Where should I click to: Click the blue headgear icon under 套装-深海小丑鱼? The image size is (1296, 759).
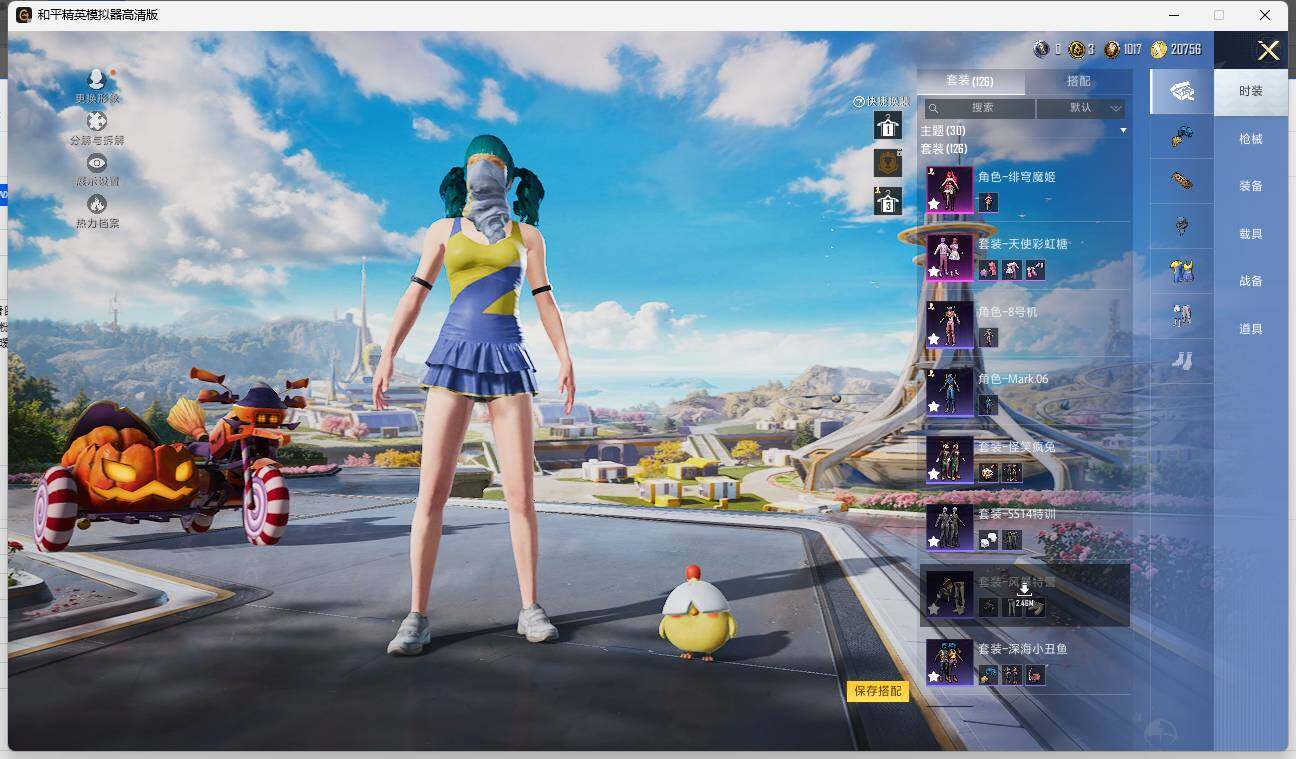click(988, 675)
